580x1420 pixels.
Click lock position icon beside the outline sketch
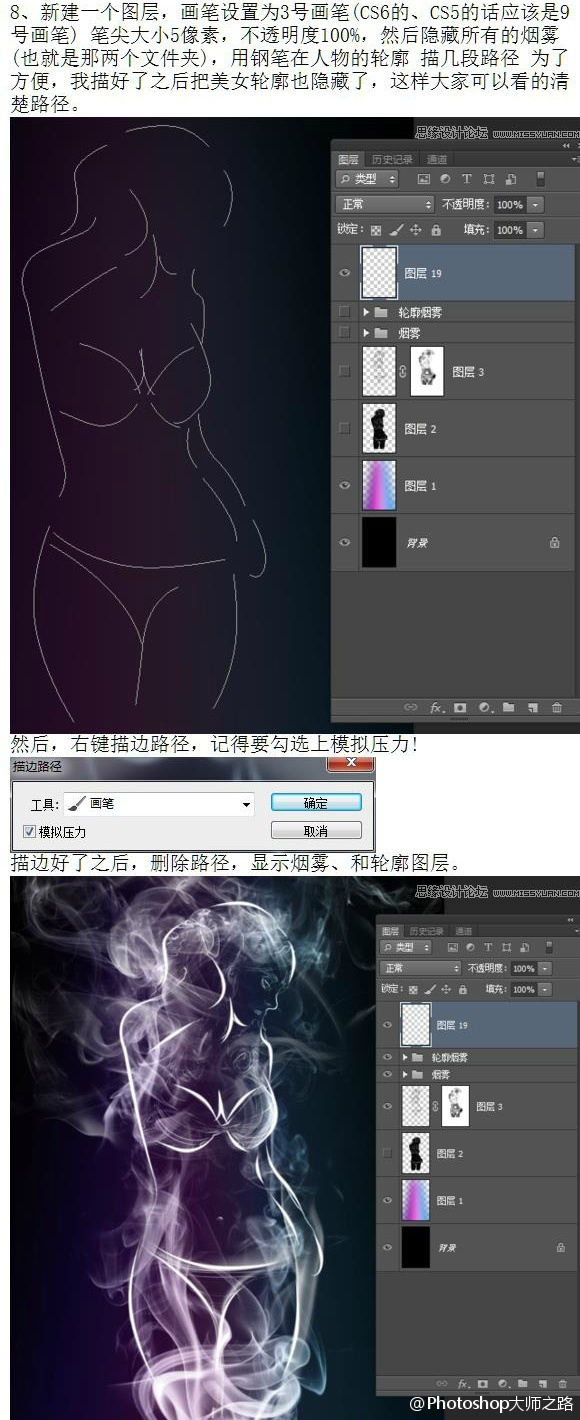[415, 230]
